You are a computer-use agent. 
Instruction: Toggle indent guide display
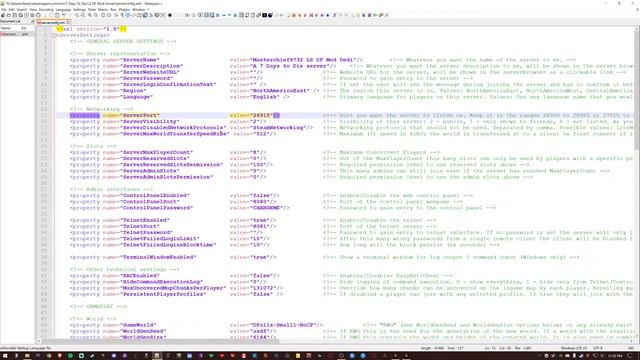[x=127, y=15]
